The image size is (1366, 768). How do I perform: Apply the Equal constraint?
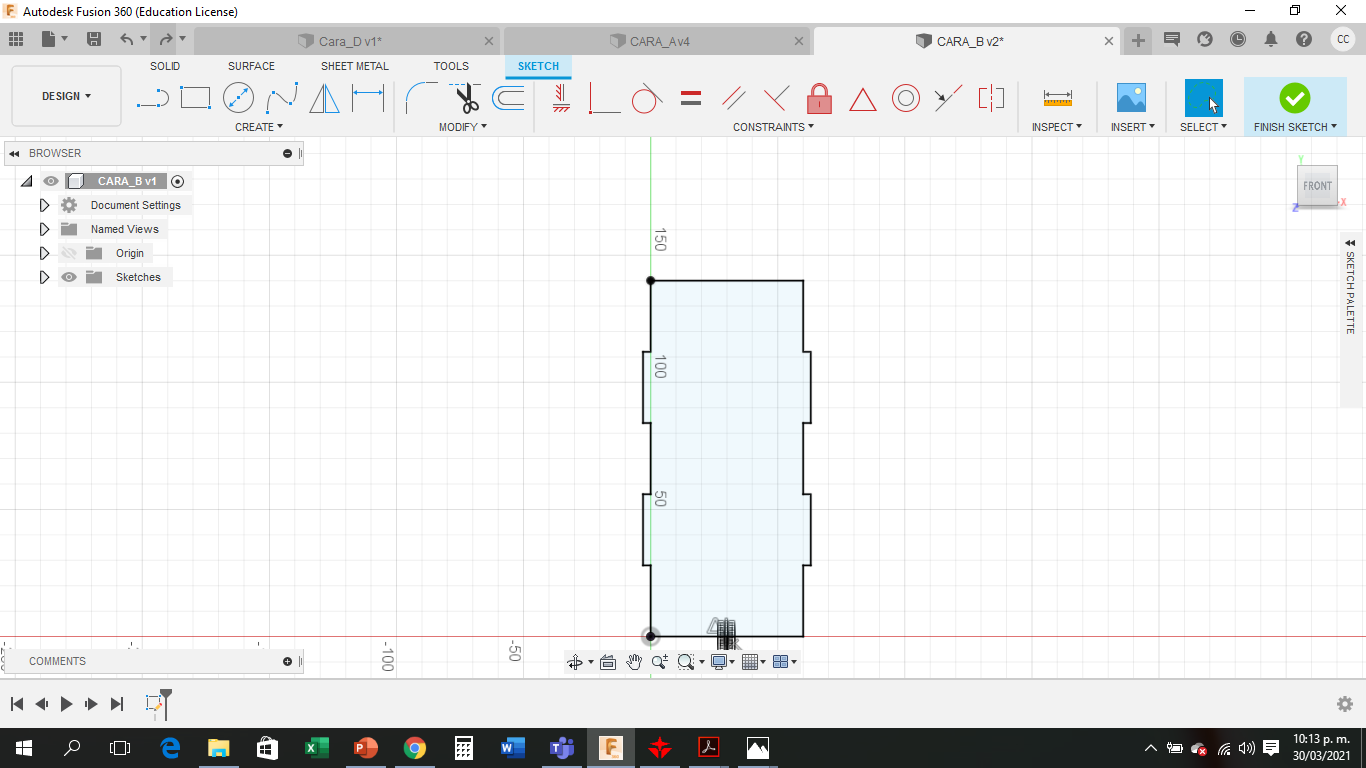pos(691,98)
